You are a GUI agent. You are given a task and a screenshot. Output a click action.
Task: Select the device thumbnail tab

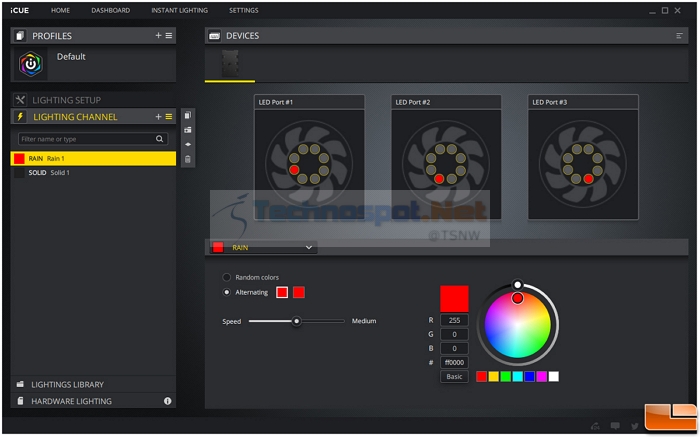[x=230, y=63]
